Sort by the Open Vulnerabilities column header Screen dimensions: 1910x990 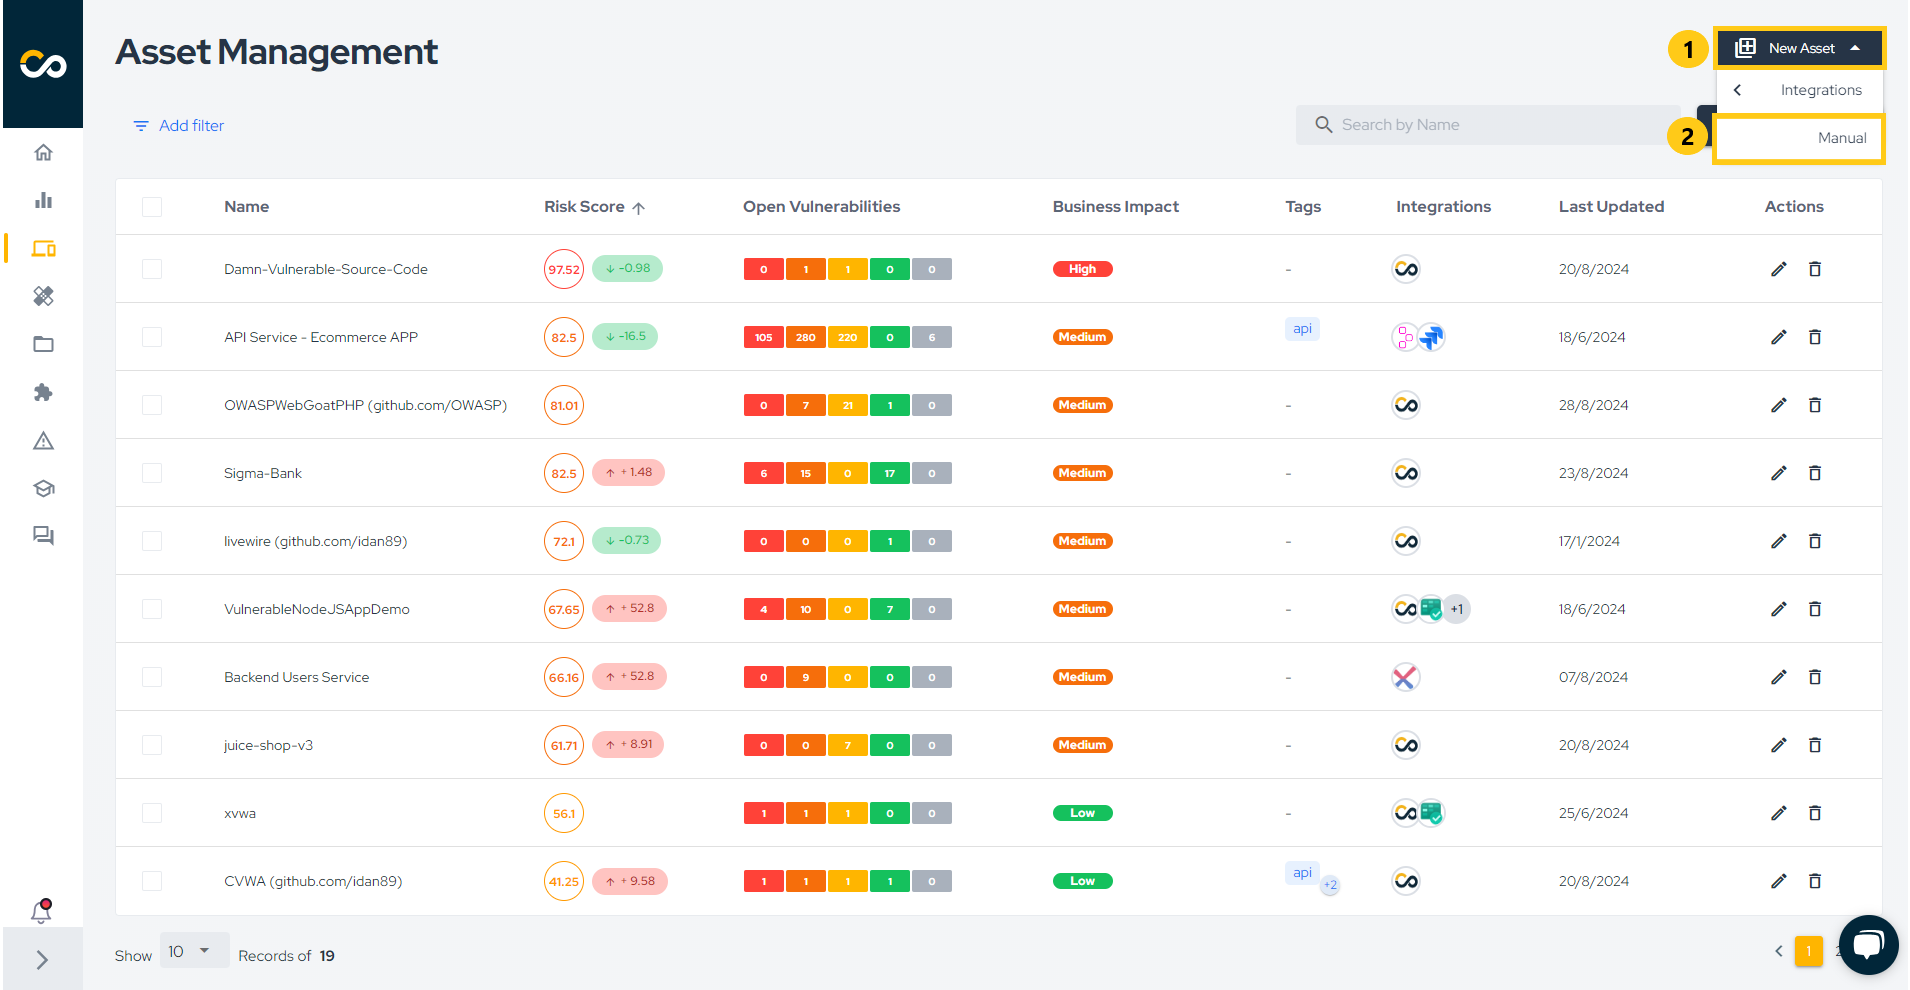[x=821, y=207]
